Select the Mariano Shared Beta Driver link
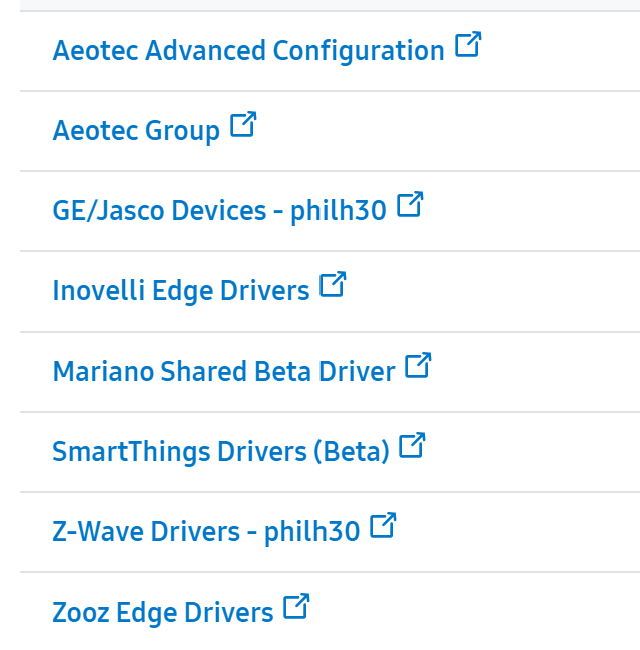 tap(224, 371)
